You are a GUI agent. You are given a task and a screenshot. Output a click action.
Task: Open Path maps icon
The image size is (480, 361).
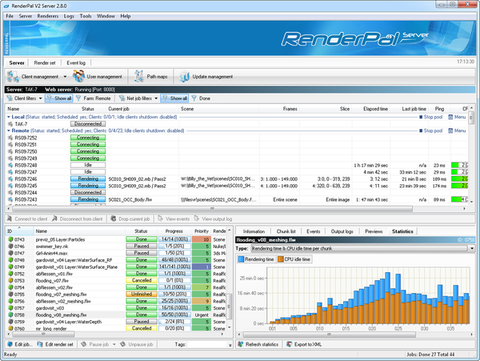click(139, 77)
